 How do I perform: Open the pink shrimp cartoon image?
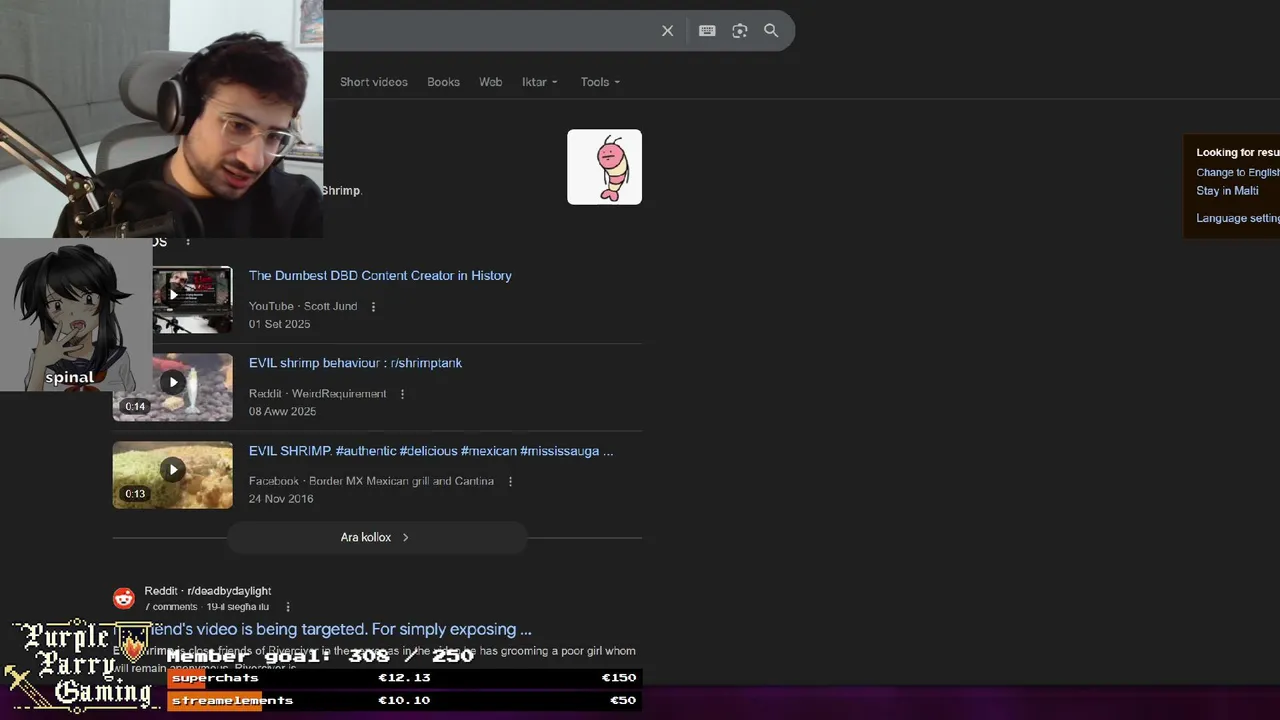[x=604, y=167]
